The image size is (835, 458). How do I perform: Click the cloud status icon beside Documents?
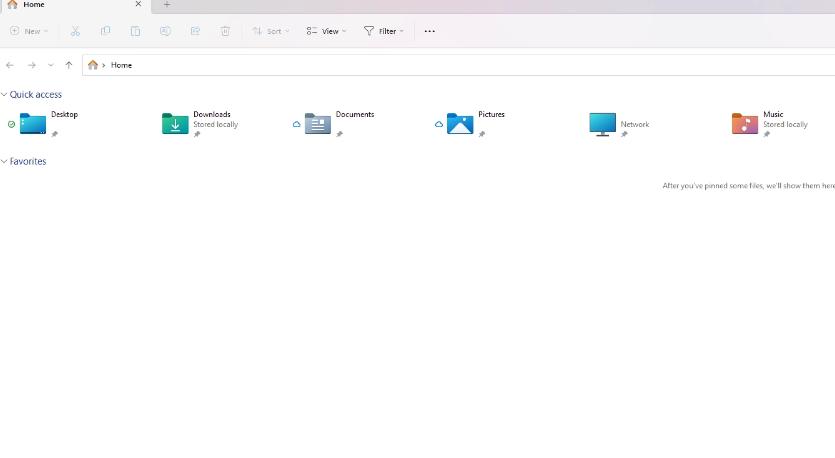click(297, 125)
